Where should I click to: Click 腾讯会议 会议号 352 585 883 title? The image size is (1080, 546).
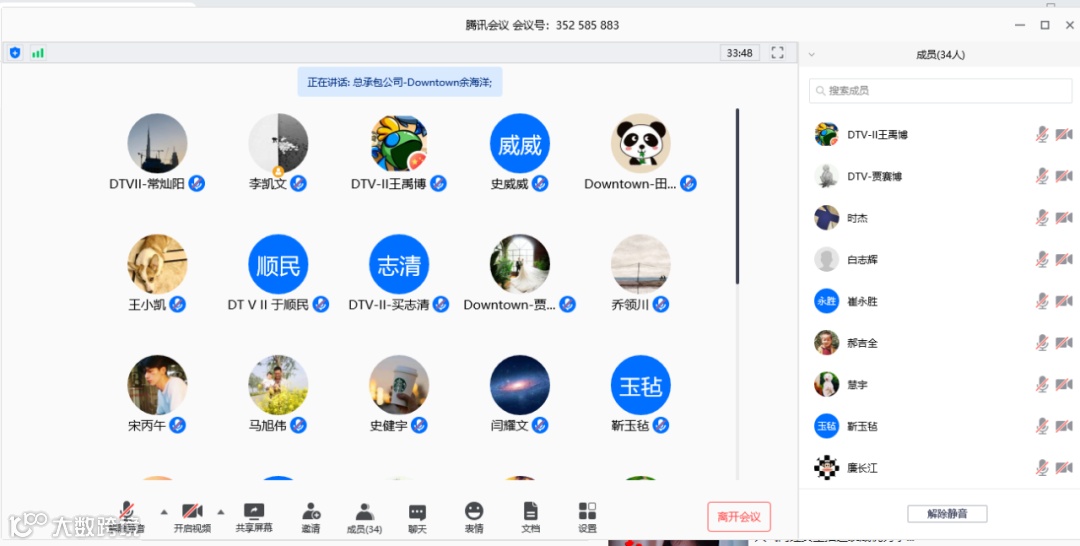point(542,25)
